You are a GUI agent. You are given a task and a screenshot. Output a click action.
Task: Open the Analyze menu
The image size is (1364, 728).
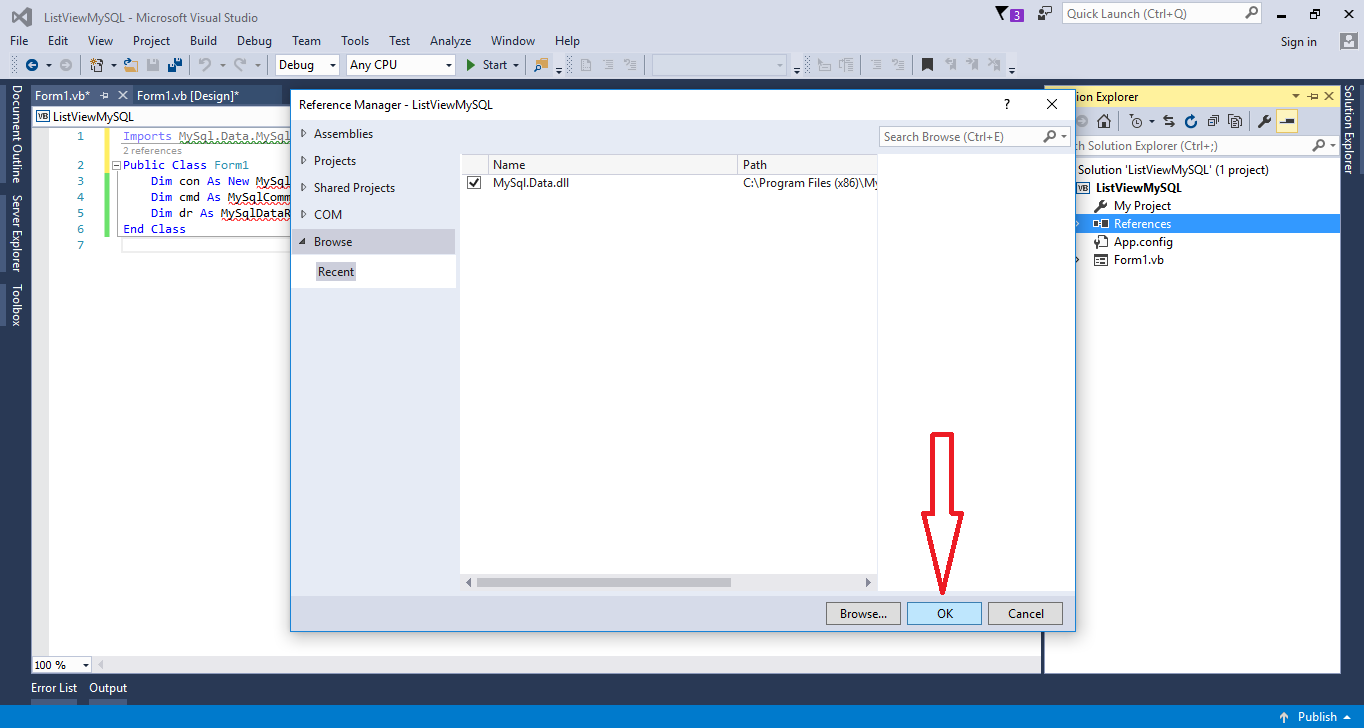[x=450, y=41]
